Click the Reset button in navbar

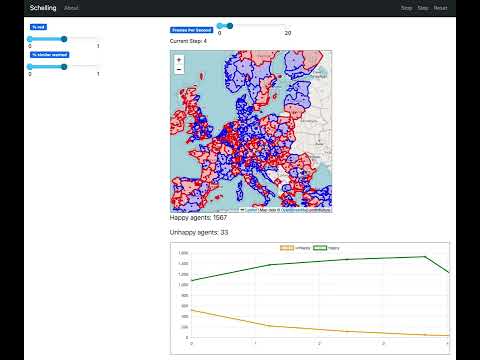click(440, 8)
